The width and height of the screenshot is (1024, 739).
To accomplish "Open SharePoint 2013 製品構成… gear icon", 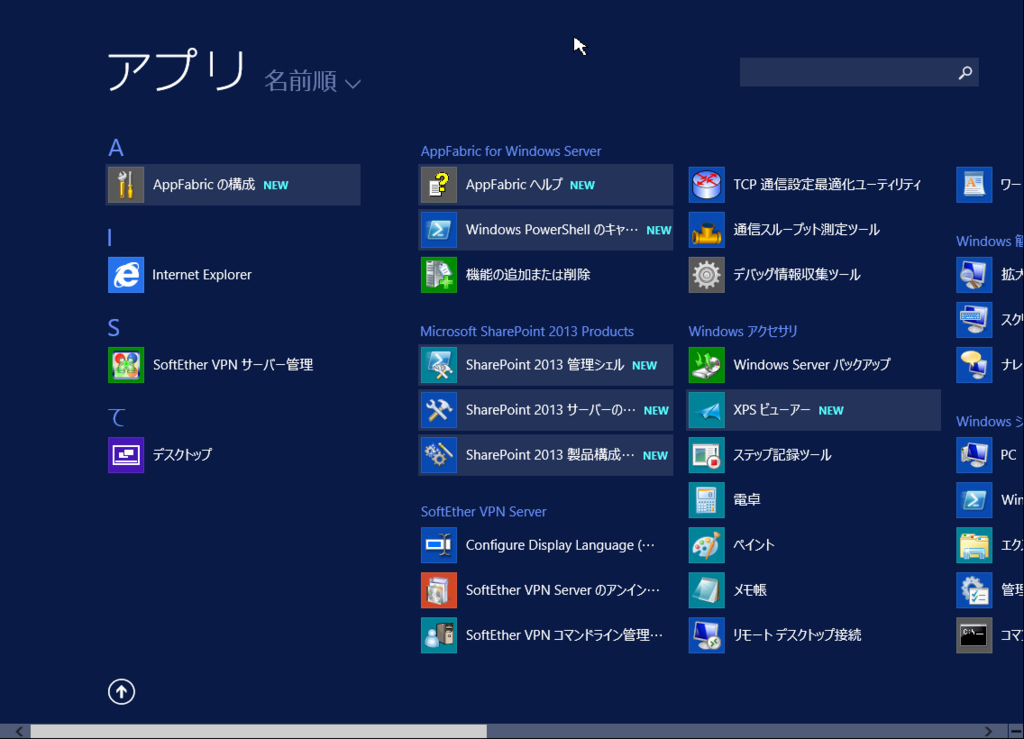I will tap(439, 455).
